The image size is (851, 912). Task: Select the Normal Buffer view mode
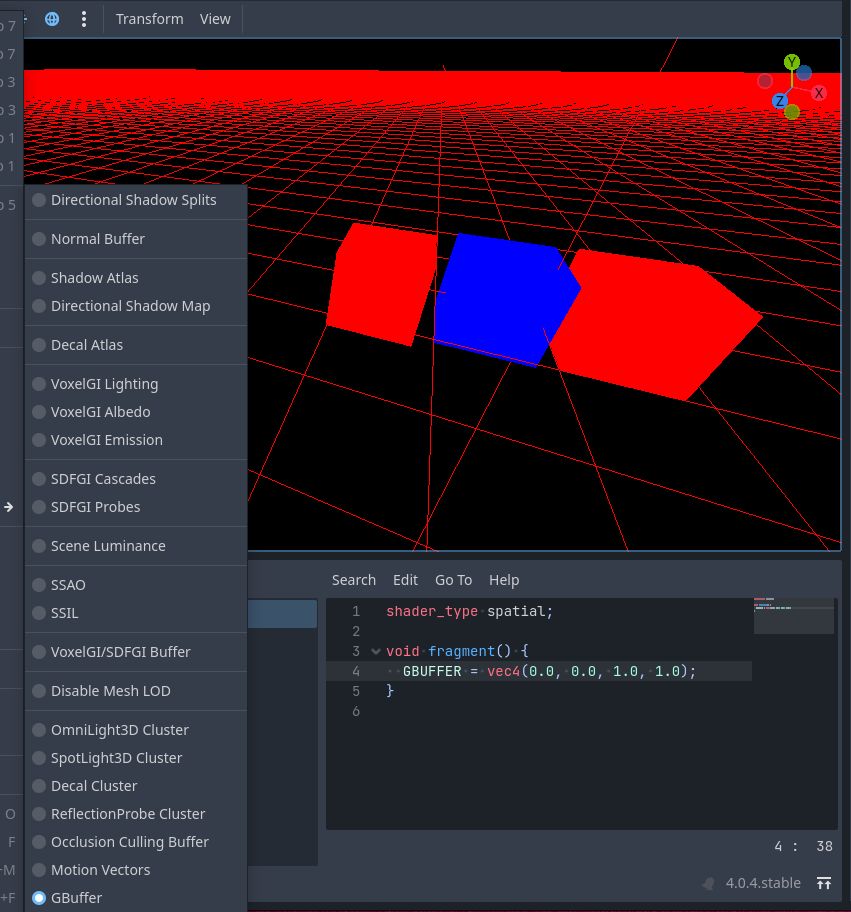point(97,239)
